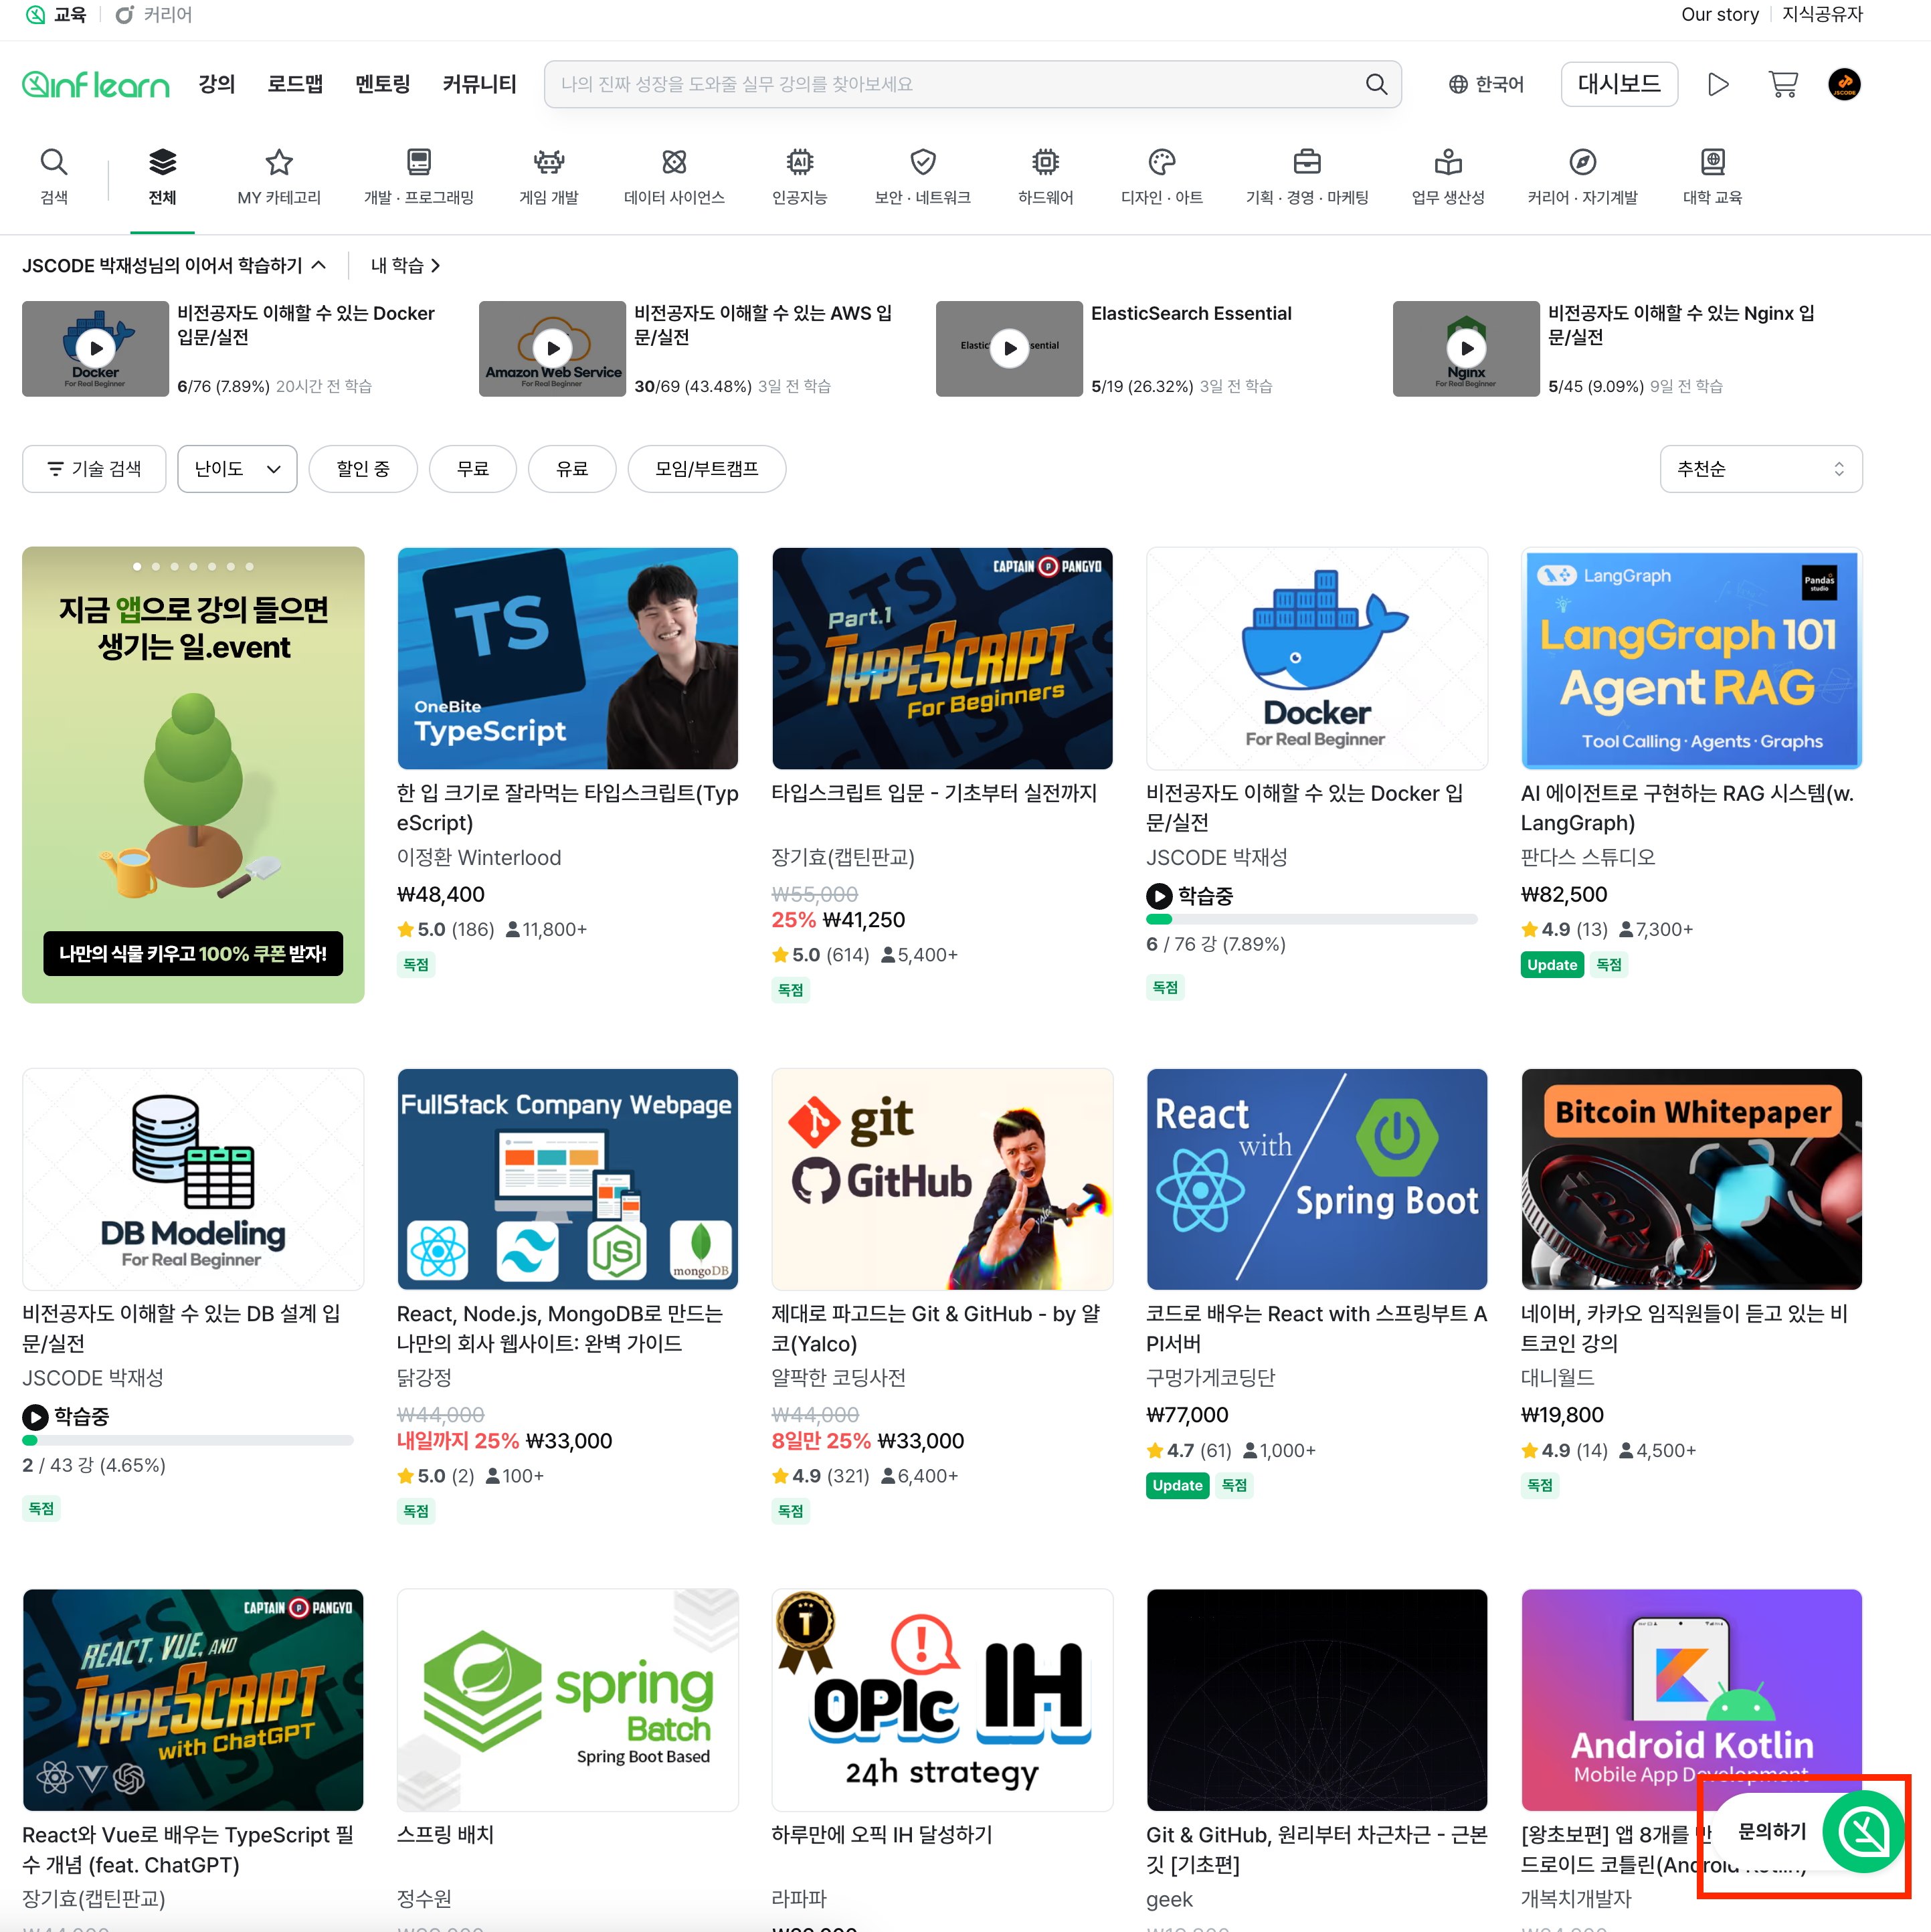Select the 보안 · 네트워크 category
Image resolution: width=1931 pixels, height=1932 pixels.
pyautogui.click(x=922, y=176)
